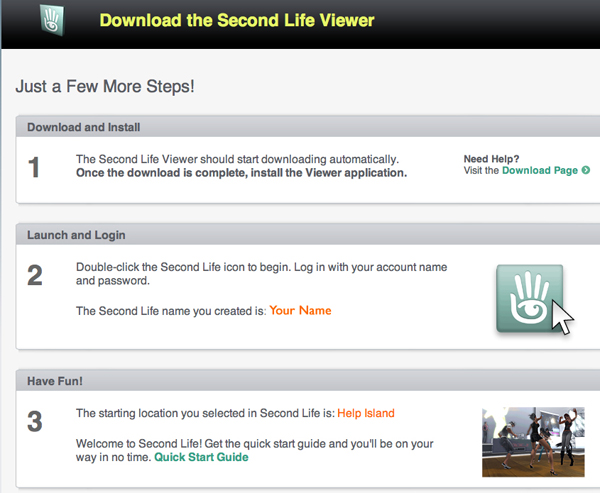The height and width of the screenshot is (493, 600).
Task: Click the white cursor arrow graphic
Action: click(x=563, y=319)
